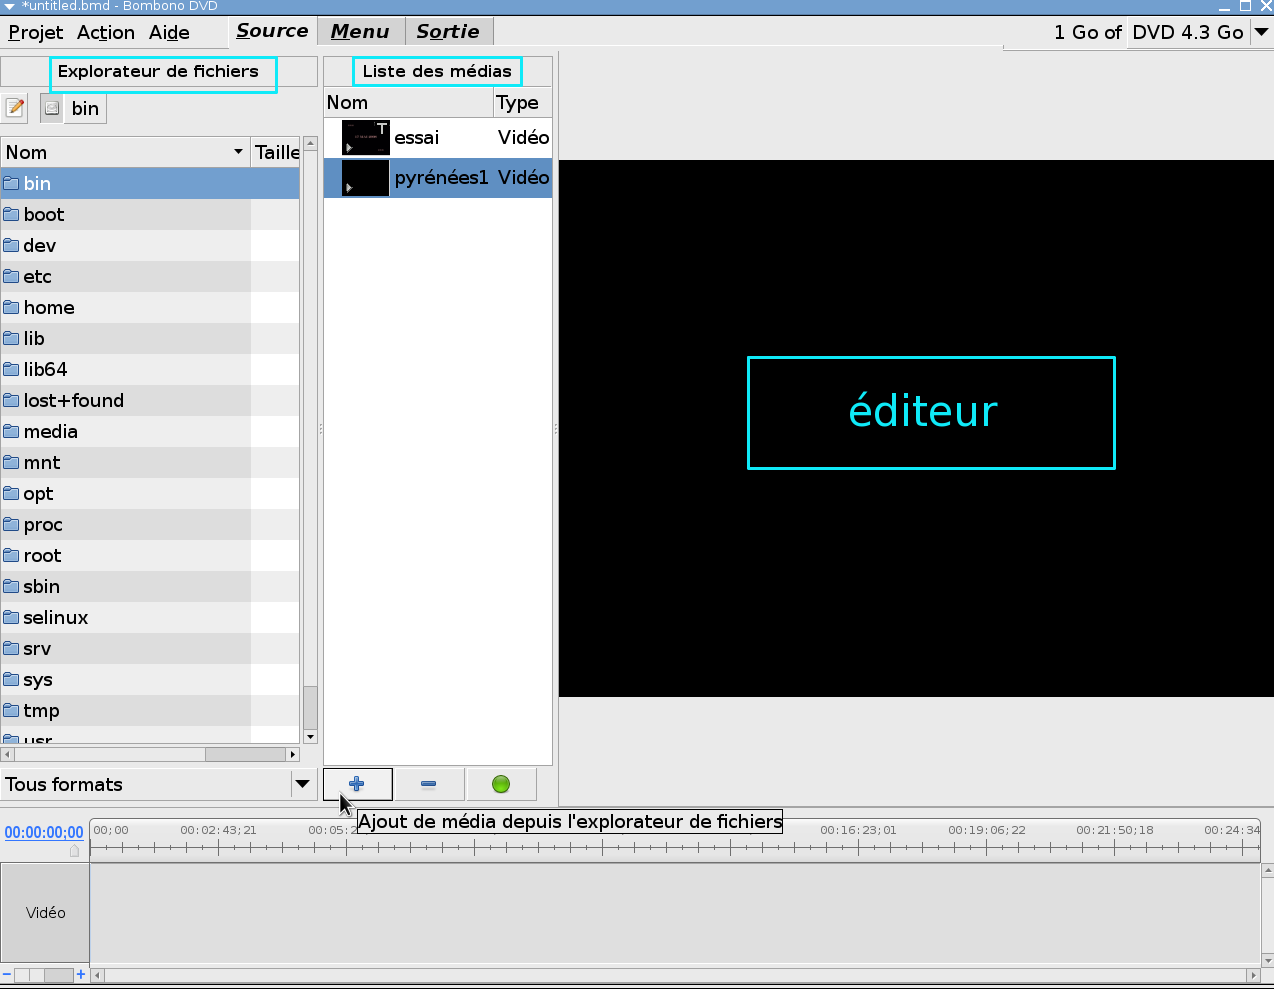Open the Action menu

click(x=106, y=32)
